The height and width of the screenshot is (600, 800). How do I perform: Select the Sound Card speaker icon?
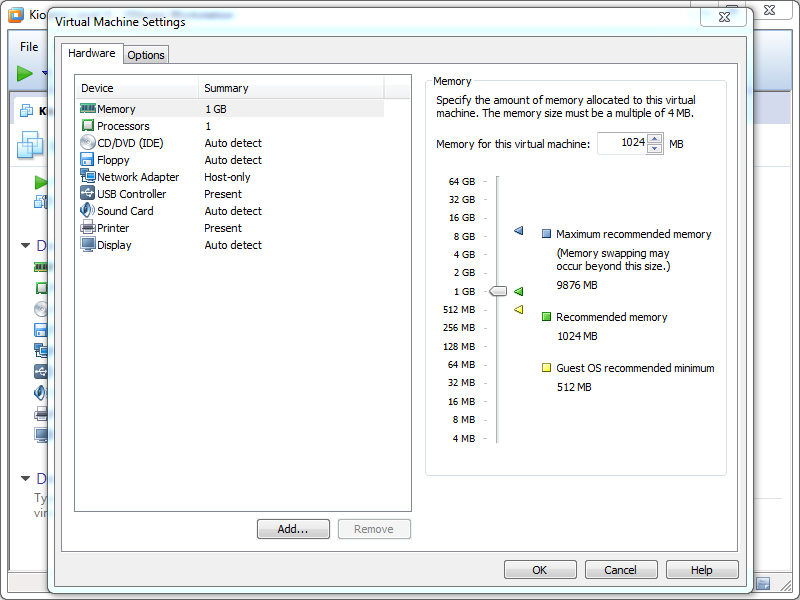point(88,211)
